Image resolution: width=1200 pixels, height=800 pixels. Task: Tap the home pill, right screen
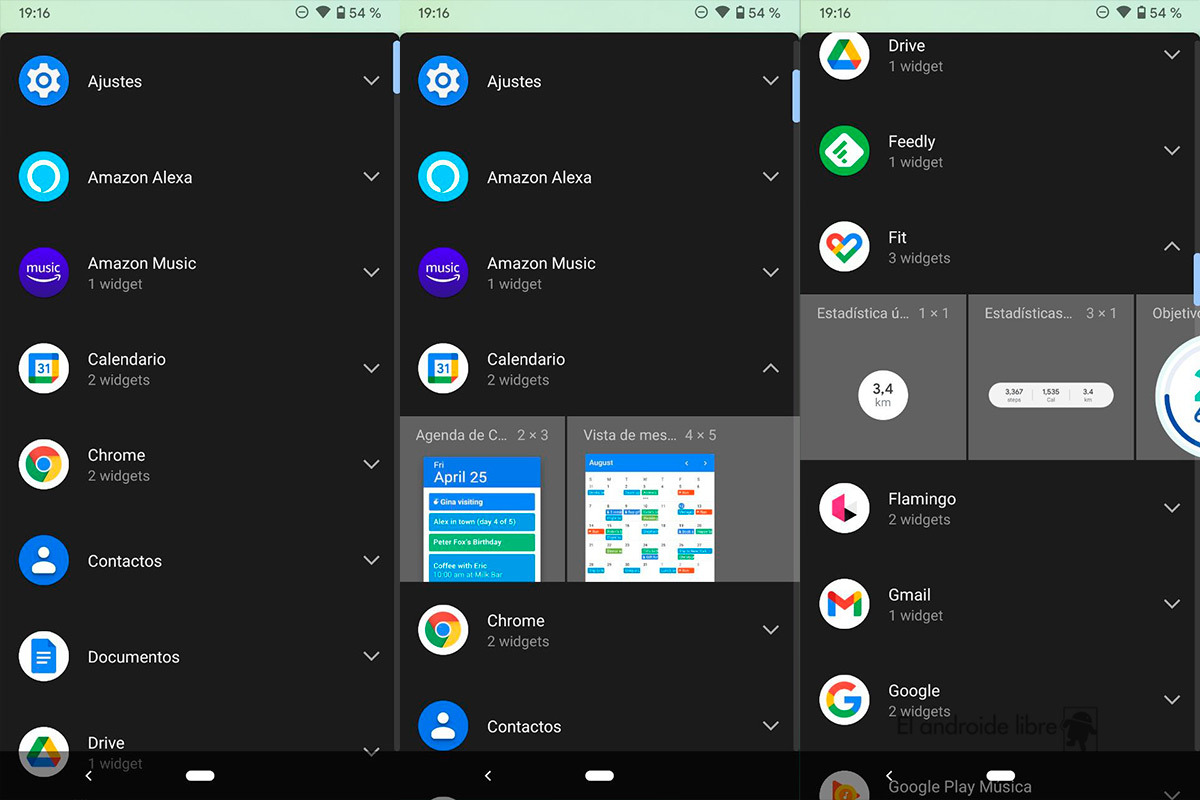click(x=1001, y=775)
